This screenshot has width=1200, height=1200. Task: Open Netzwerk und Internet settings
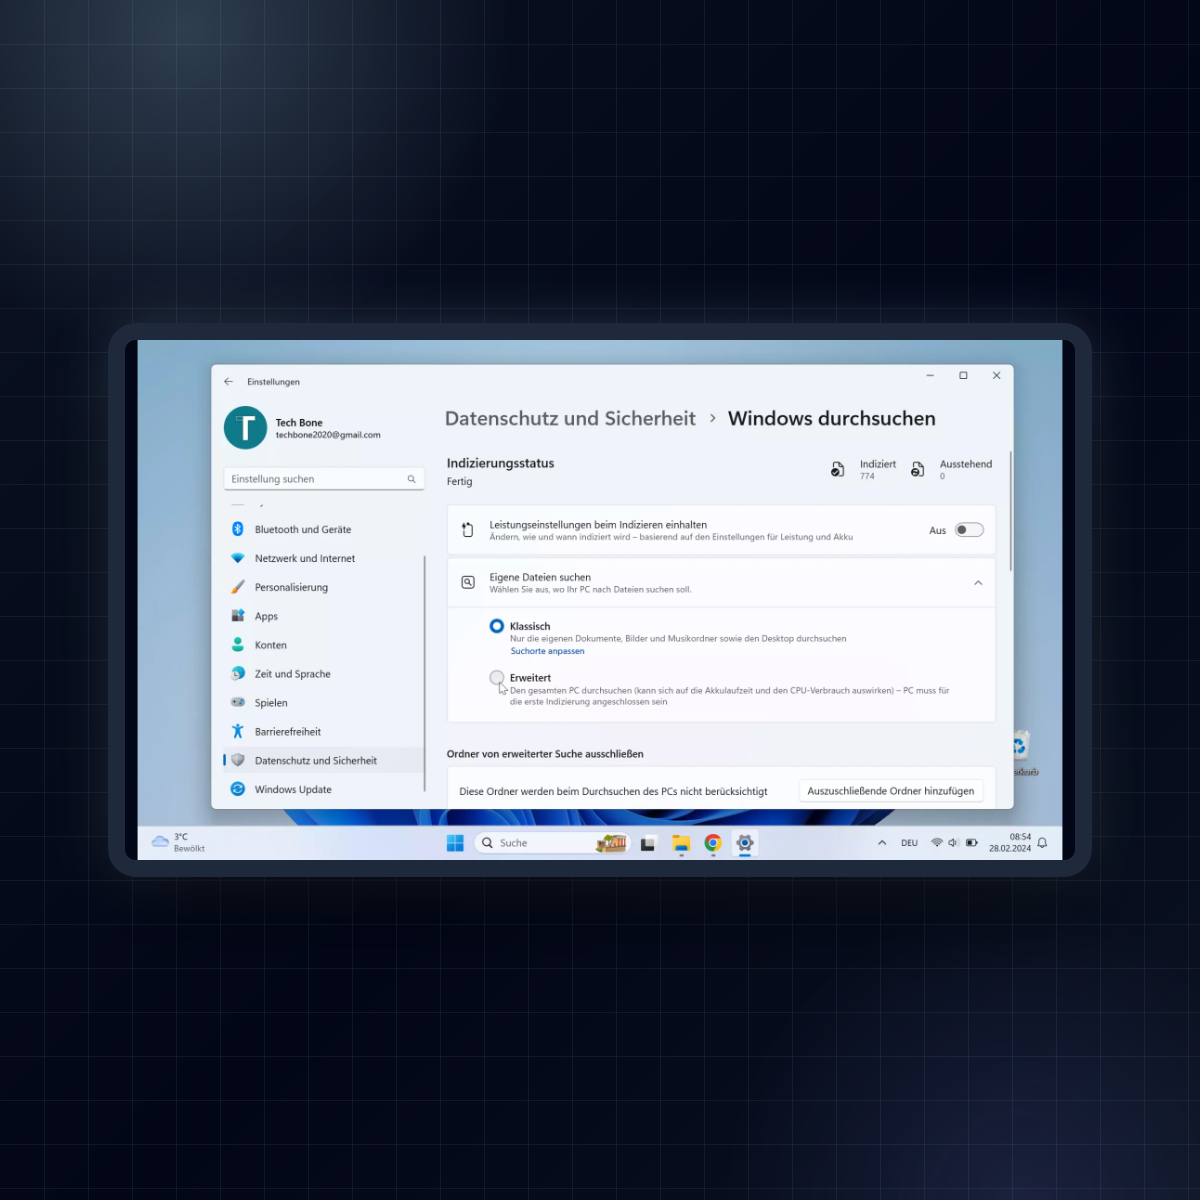tap(323, 558)
